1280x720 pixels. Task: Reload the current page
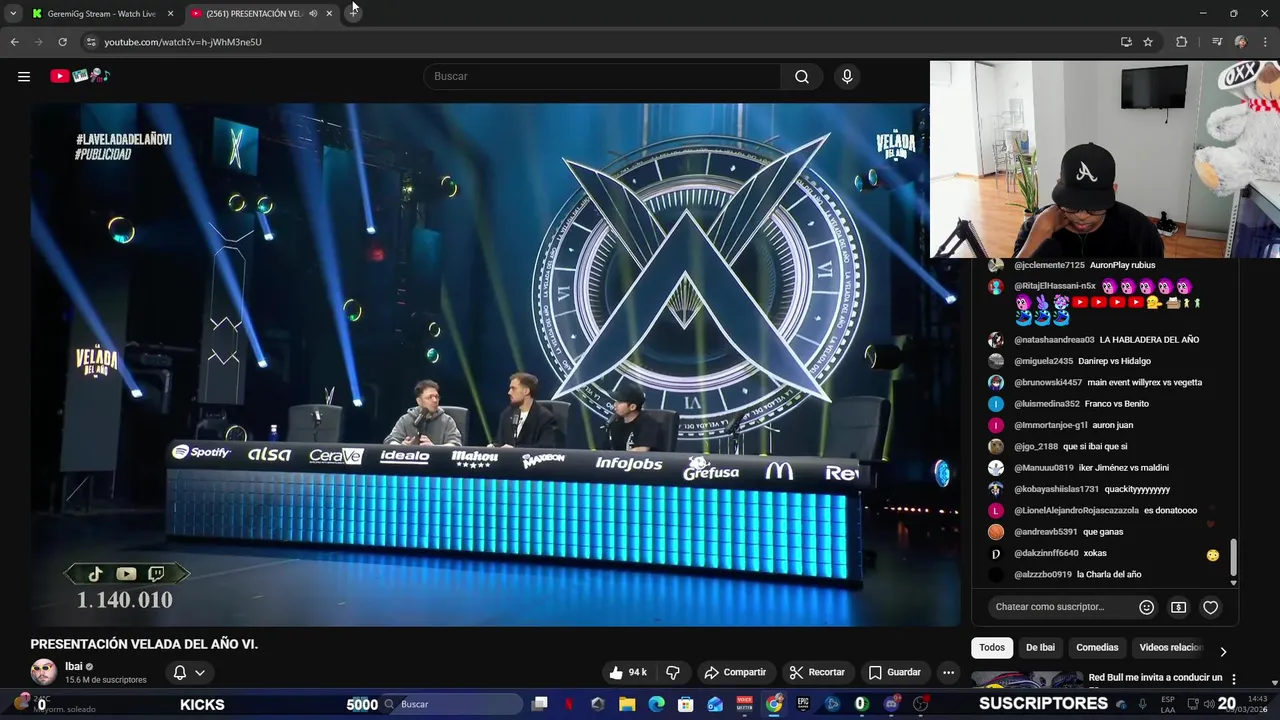point(62,42)
